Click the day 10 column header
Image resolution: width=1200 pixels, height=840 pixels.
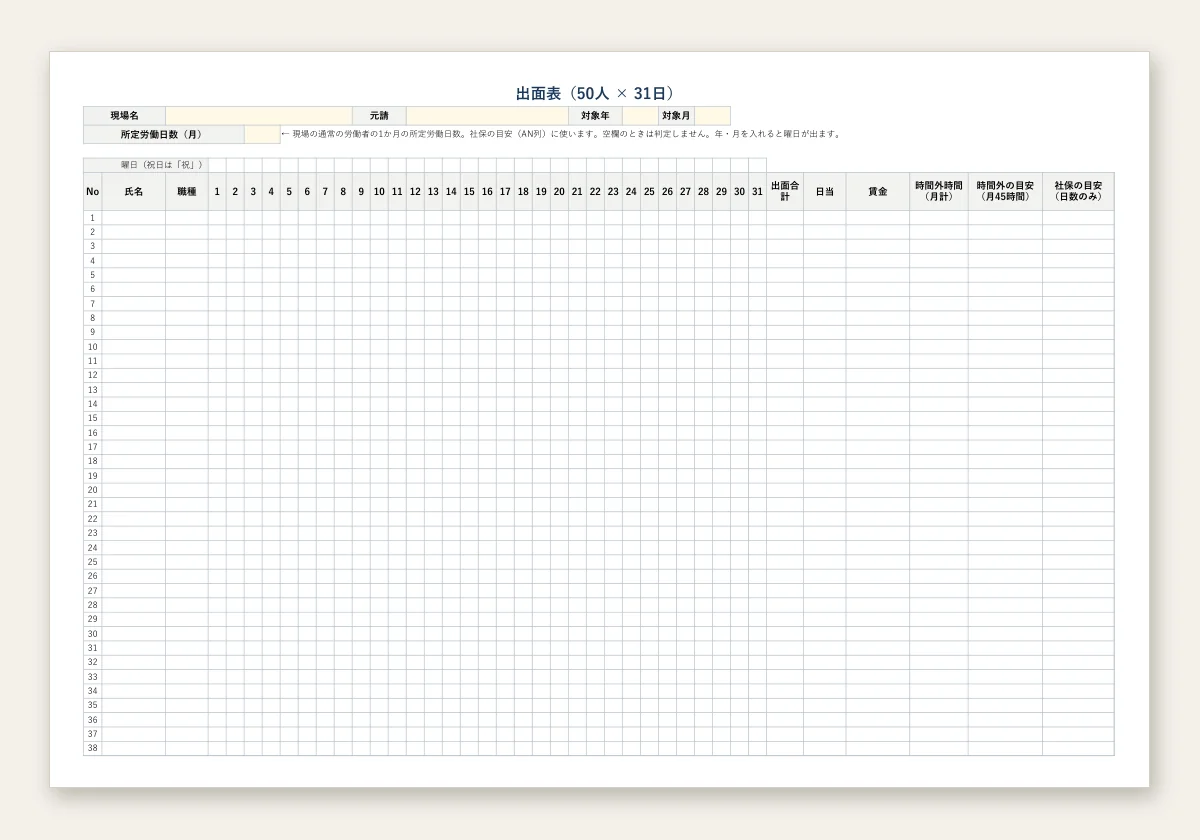379,191
